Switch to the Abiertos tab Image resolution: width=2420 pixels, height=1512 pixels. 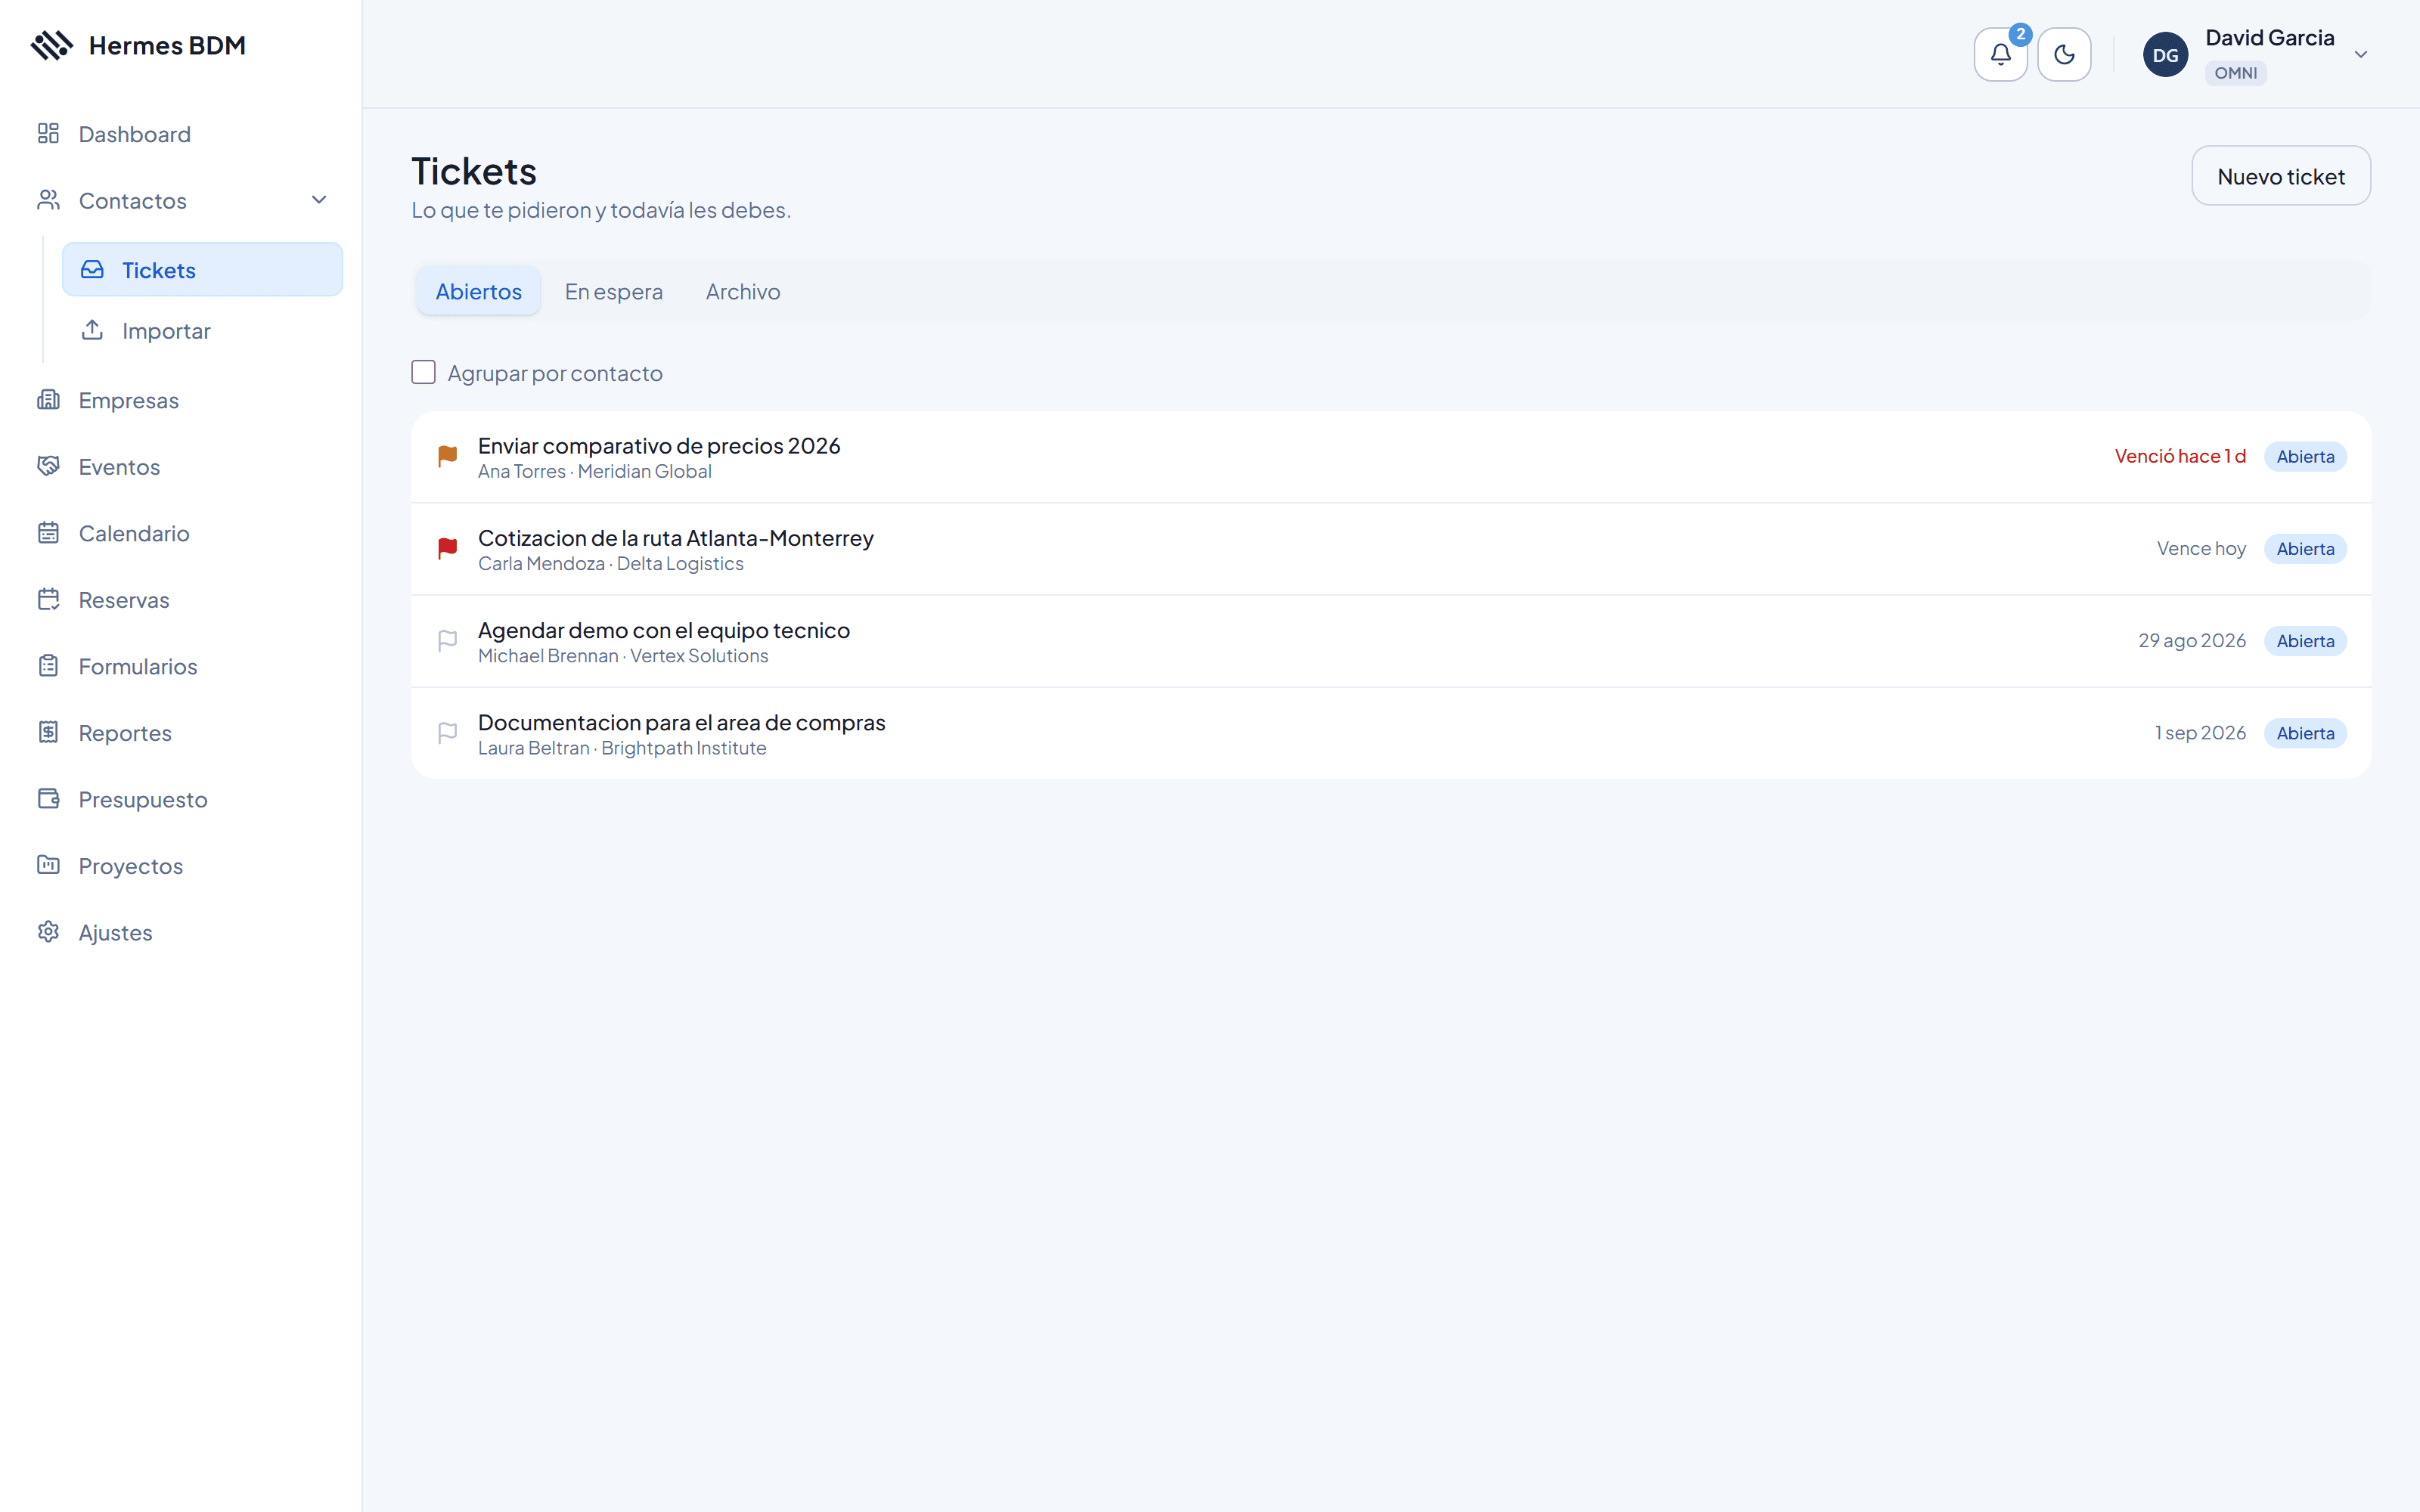478,291
